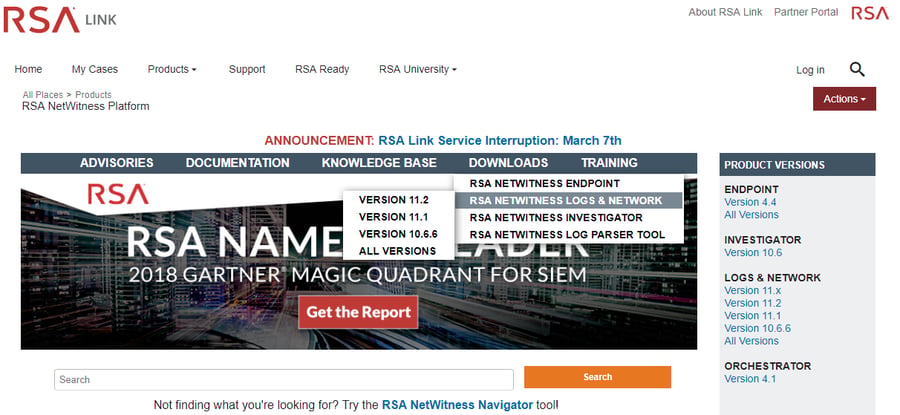Open sidebar Version 11.1 link
900x415 pixels.
coord(752,316)
